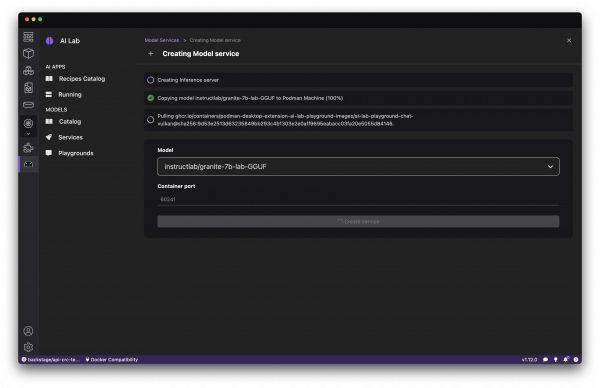Open the Dashboard icon in the left rail

tap(28, 37)
